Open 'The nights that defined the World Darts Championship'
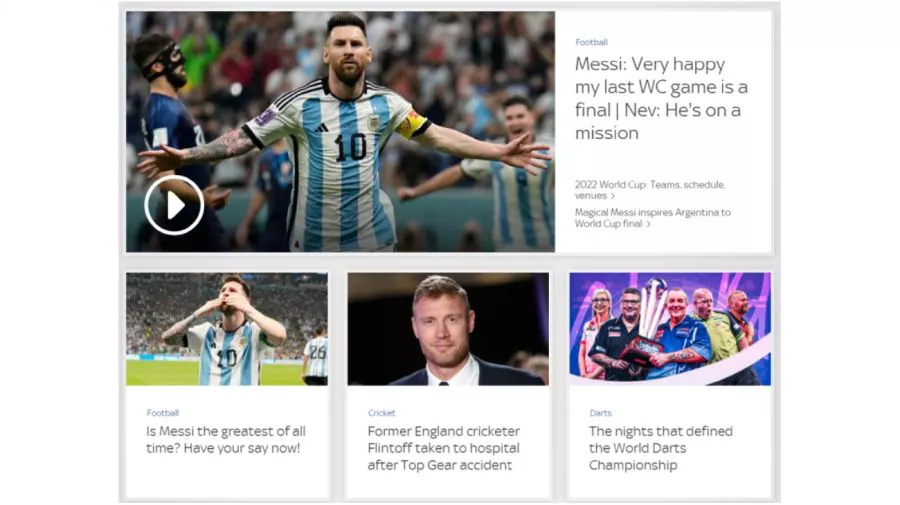This screenshot has width=900, height=505. (x=661, y=448)
